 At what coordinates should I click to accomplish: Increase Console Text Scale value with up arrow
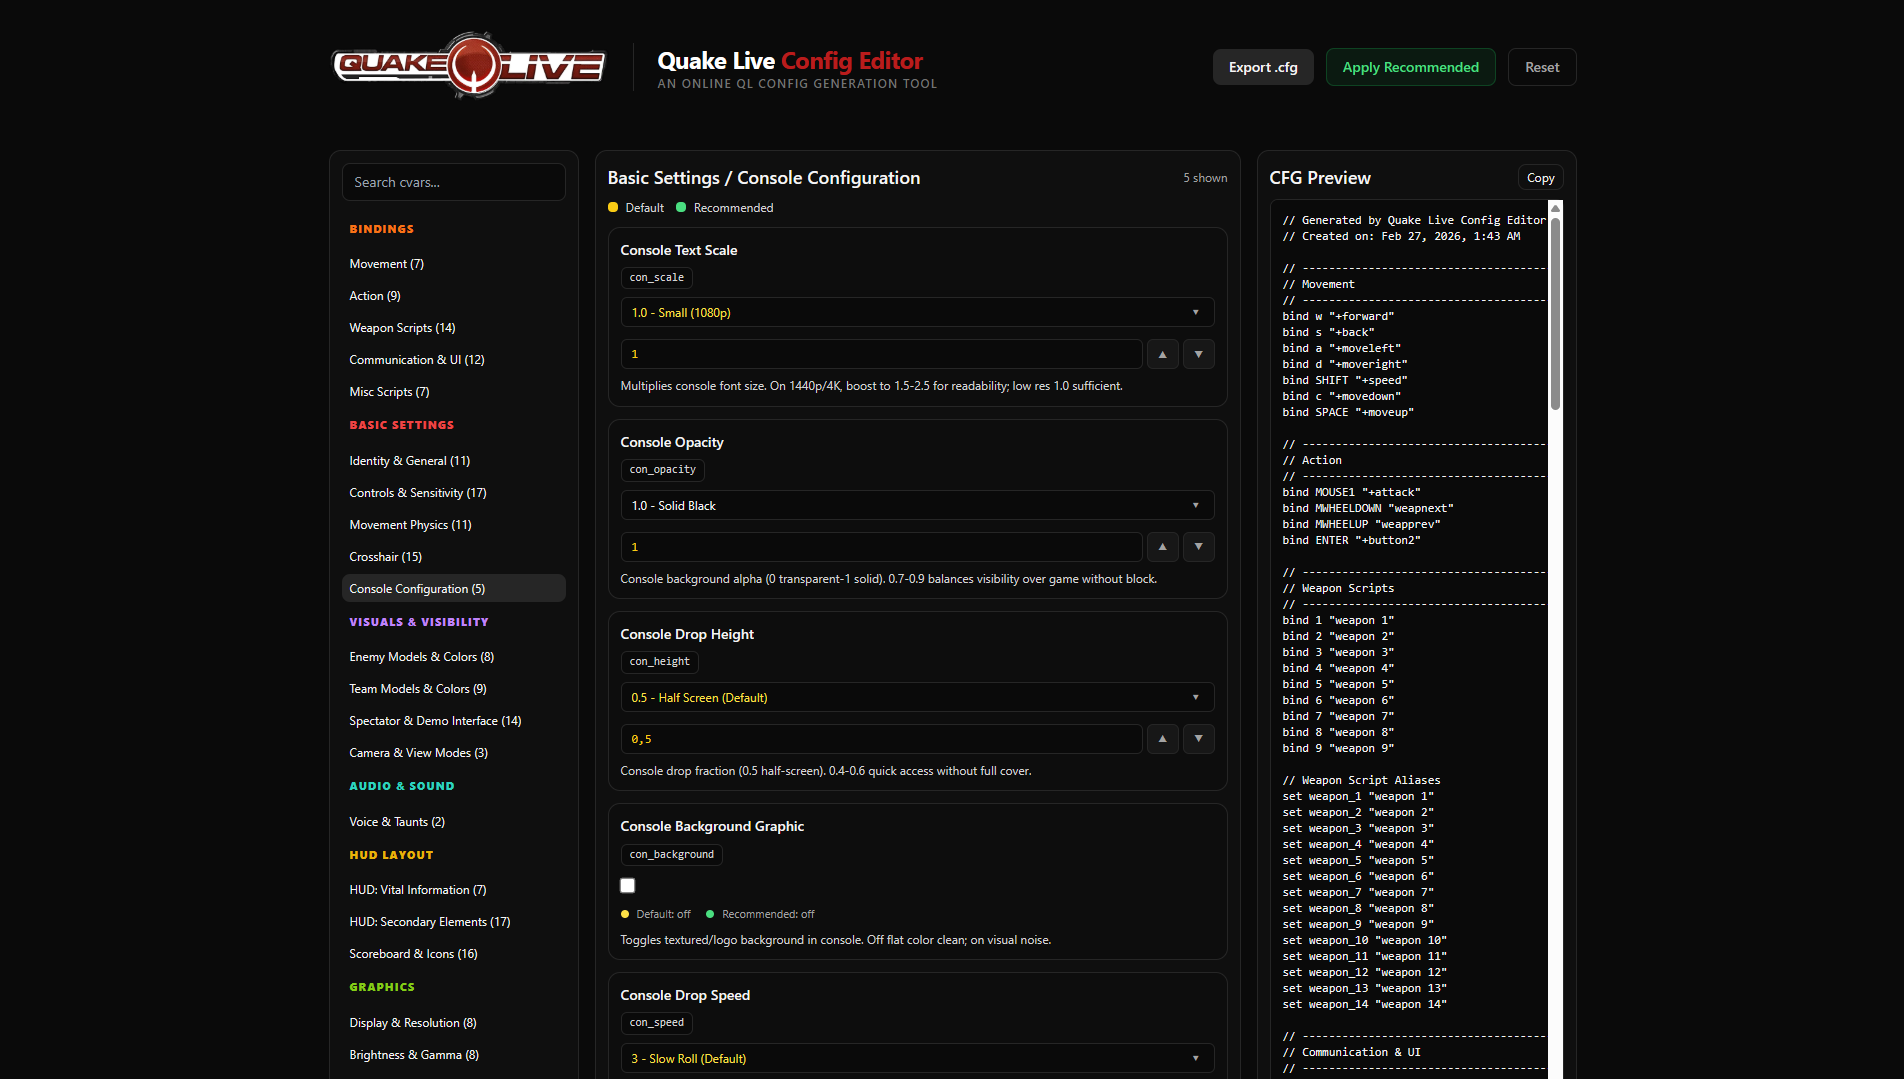(1162, 354)
